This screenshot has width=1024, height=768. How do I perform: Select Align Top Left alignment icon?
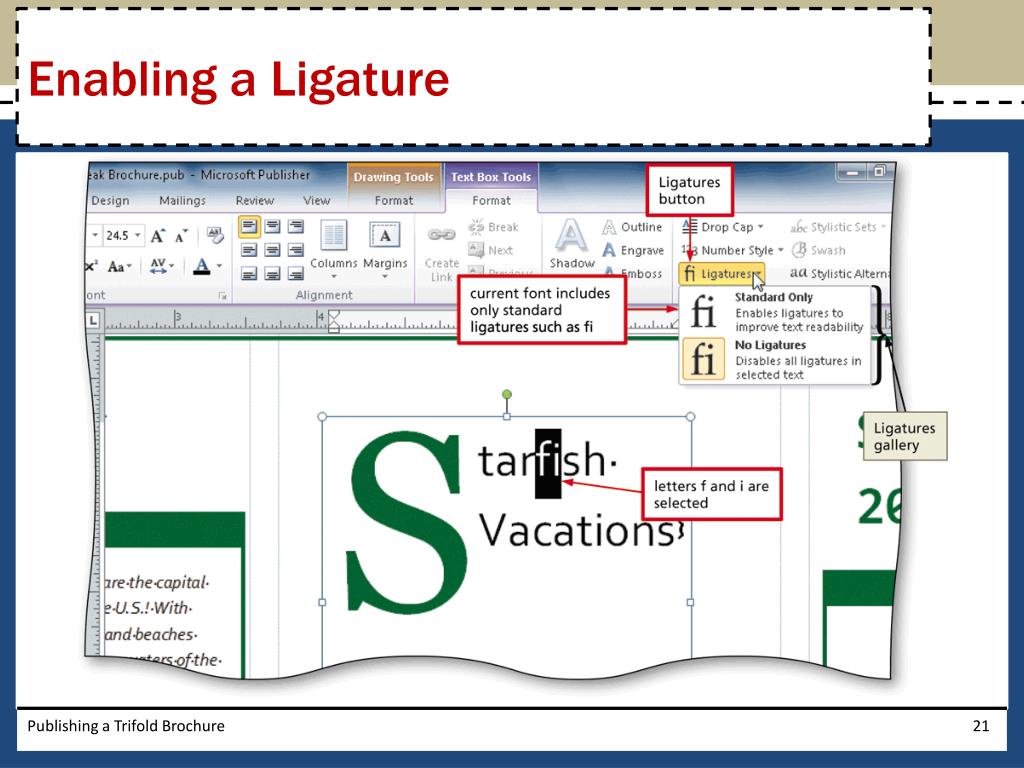[249, 227]
